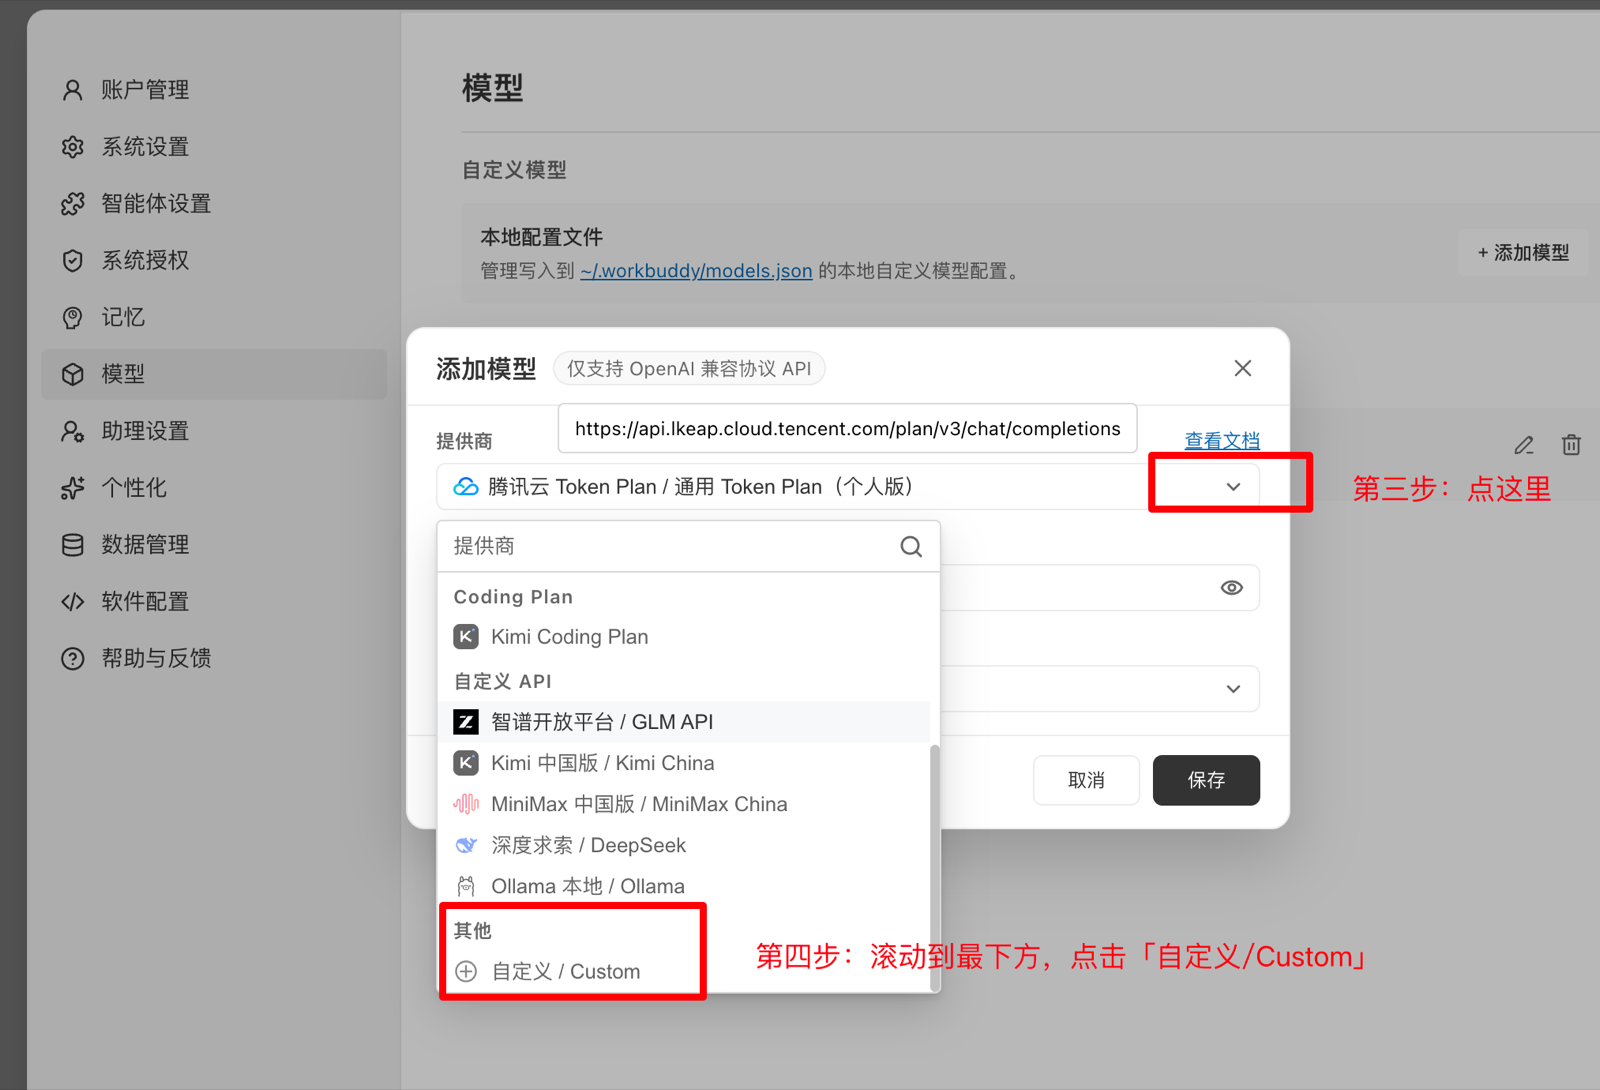Image resolution: width=1600 pixels, height=1090 pixels.
Task: Select Kimi 中国版 / Kimi China
Action: (x=685, y=763)
